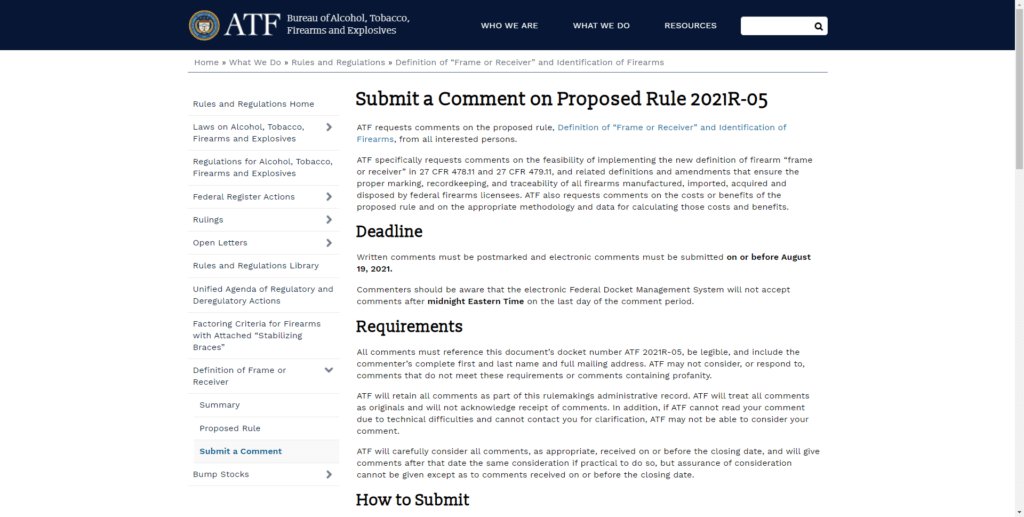Click the ATF Bureau name header text

pos(348,24)
